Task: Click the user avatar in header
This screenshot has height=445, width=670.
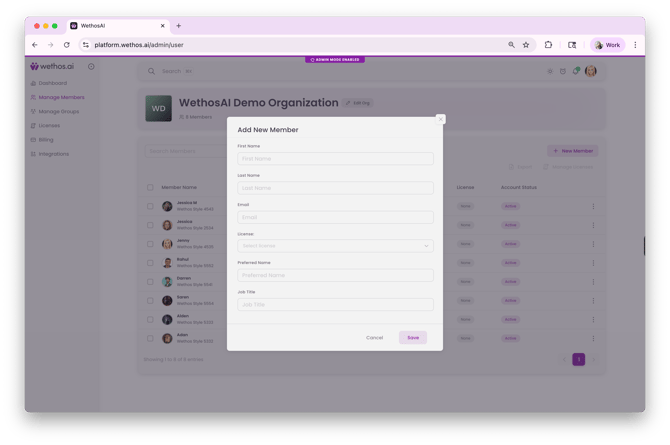Action: click(591, 71)
